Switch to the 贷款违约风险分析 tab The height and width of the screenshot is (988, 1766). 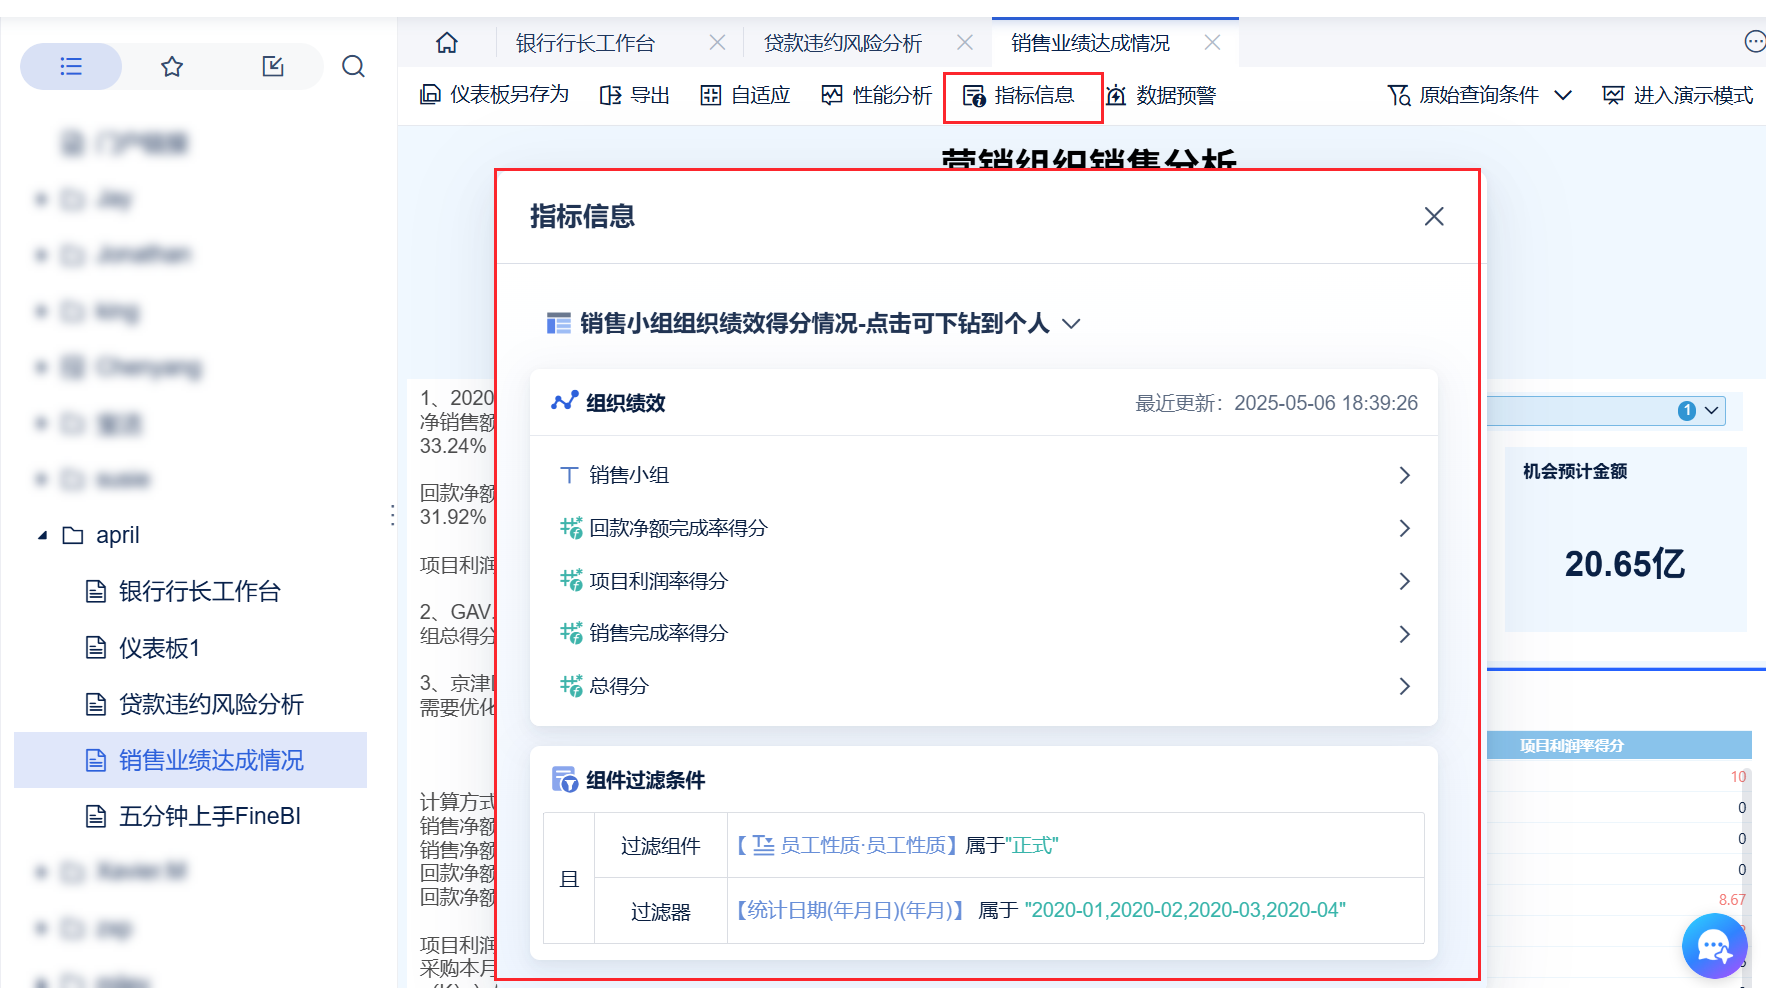click(842, 43)
